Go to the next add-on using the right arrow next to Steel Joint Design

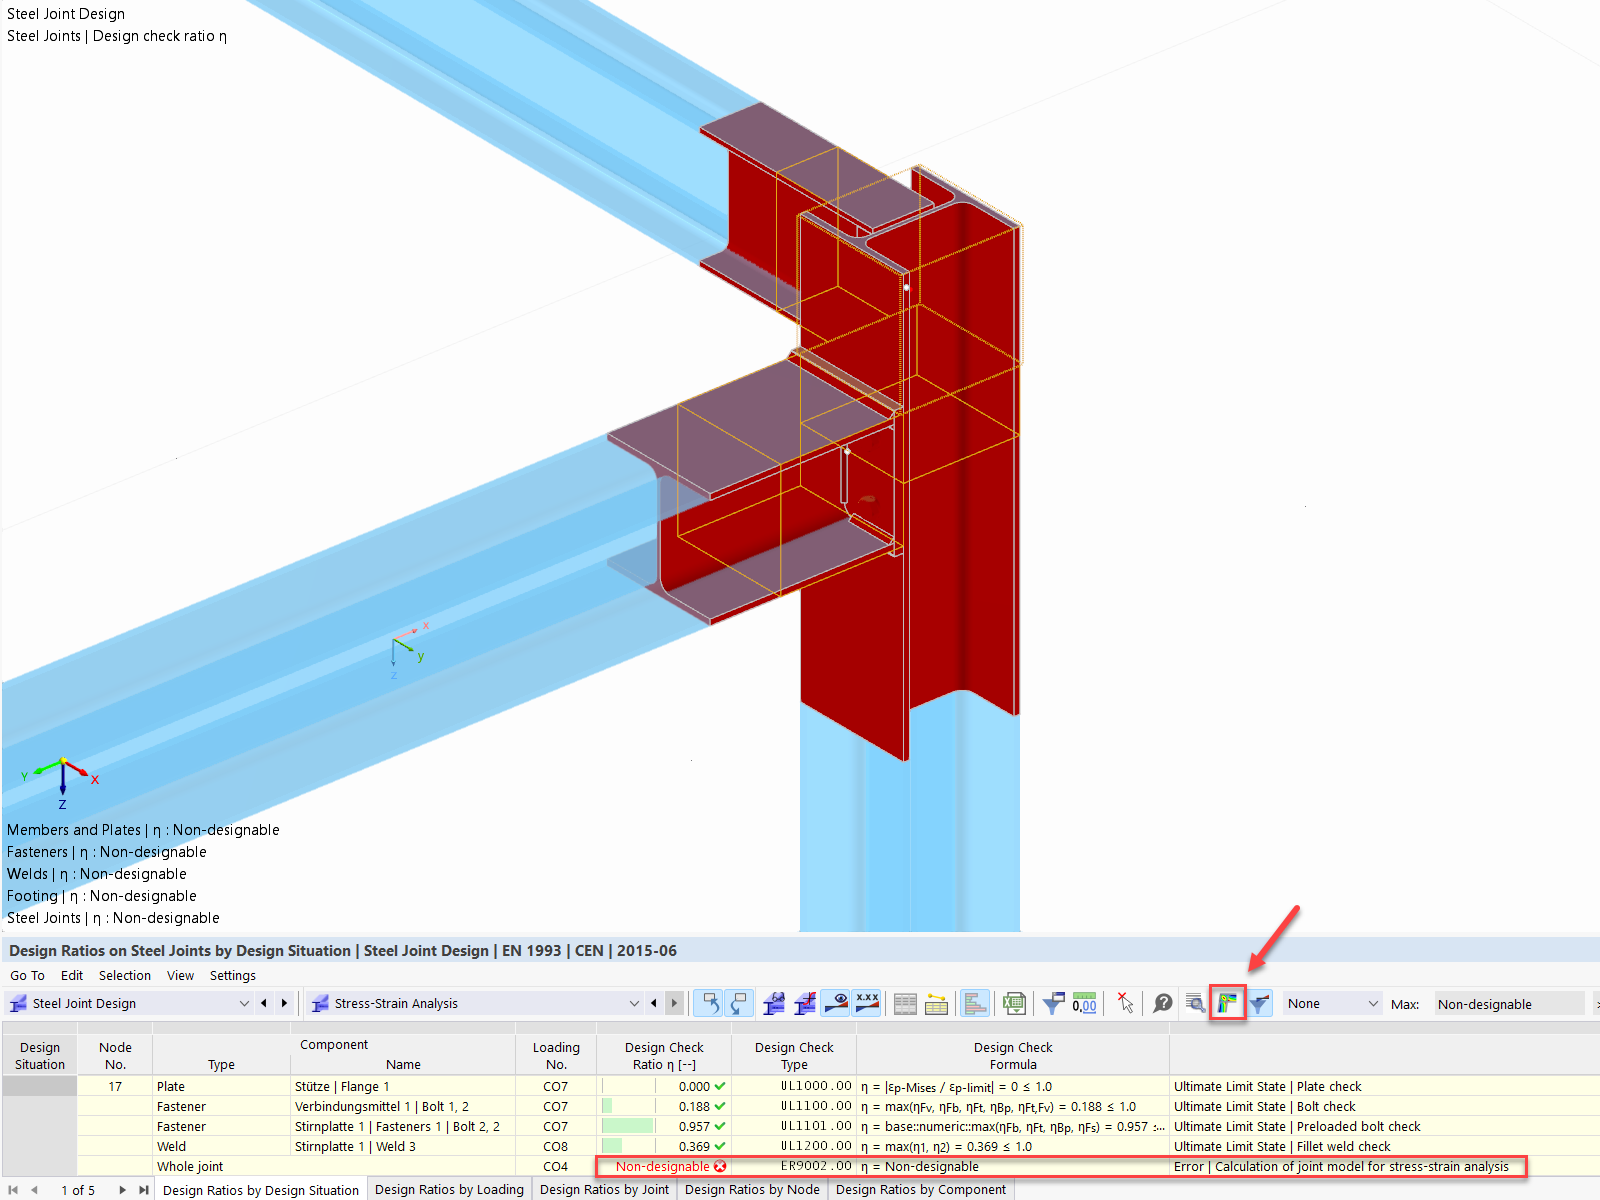point(284,1003)
